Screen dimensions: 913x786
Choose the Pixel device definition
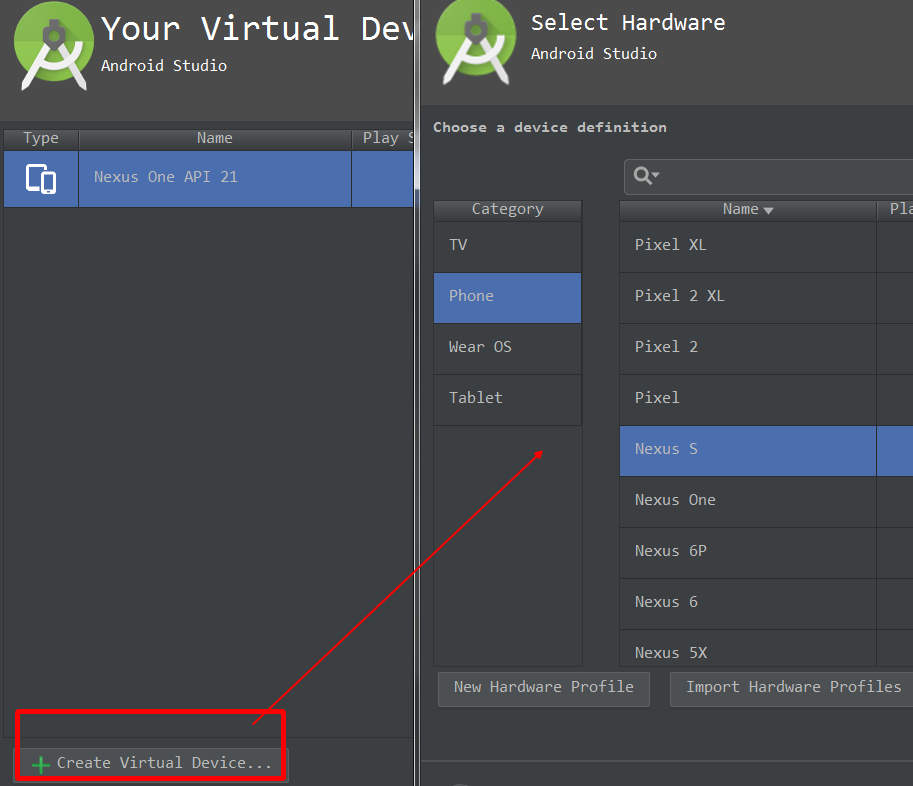click(766, 399)
